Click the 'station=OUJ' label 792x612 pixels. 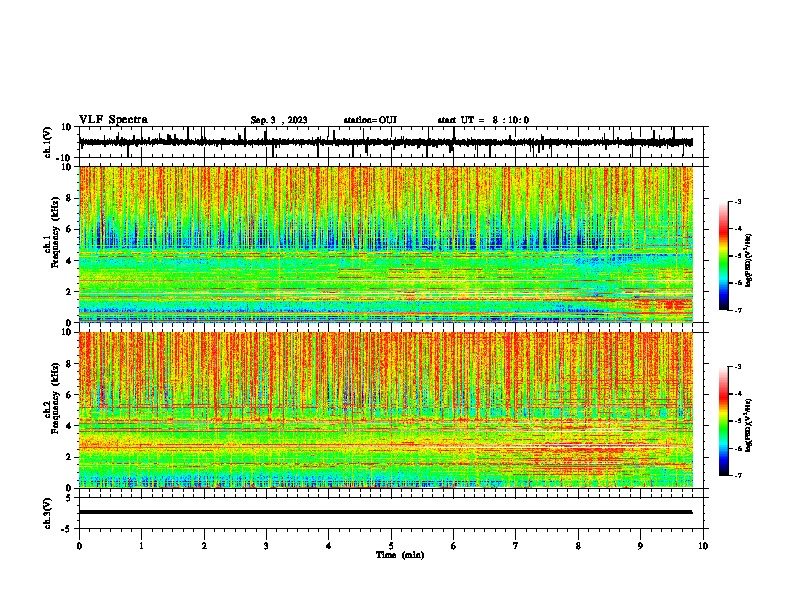[x=370, y=120]
